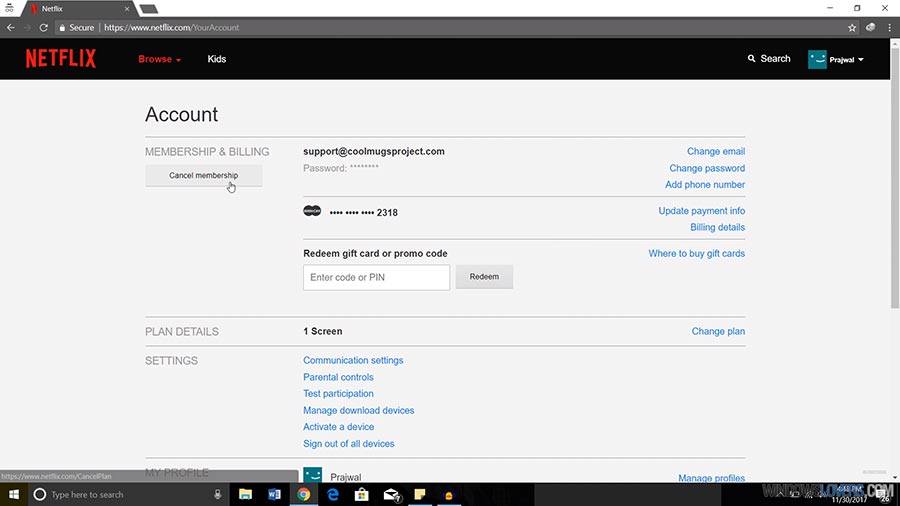Click the Redeem button
Viewport: 900px width, 506px height.
click(x=484, y=277)
